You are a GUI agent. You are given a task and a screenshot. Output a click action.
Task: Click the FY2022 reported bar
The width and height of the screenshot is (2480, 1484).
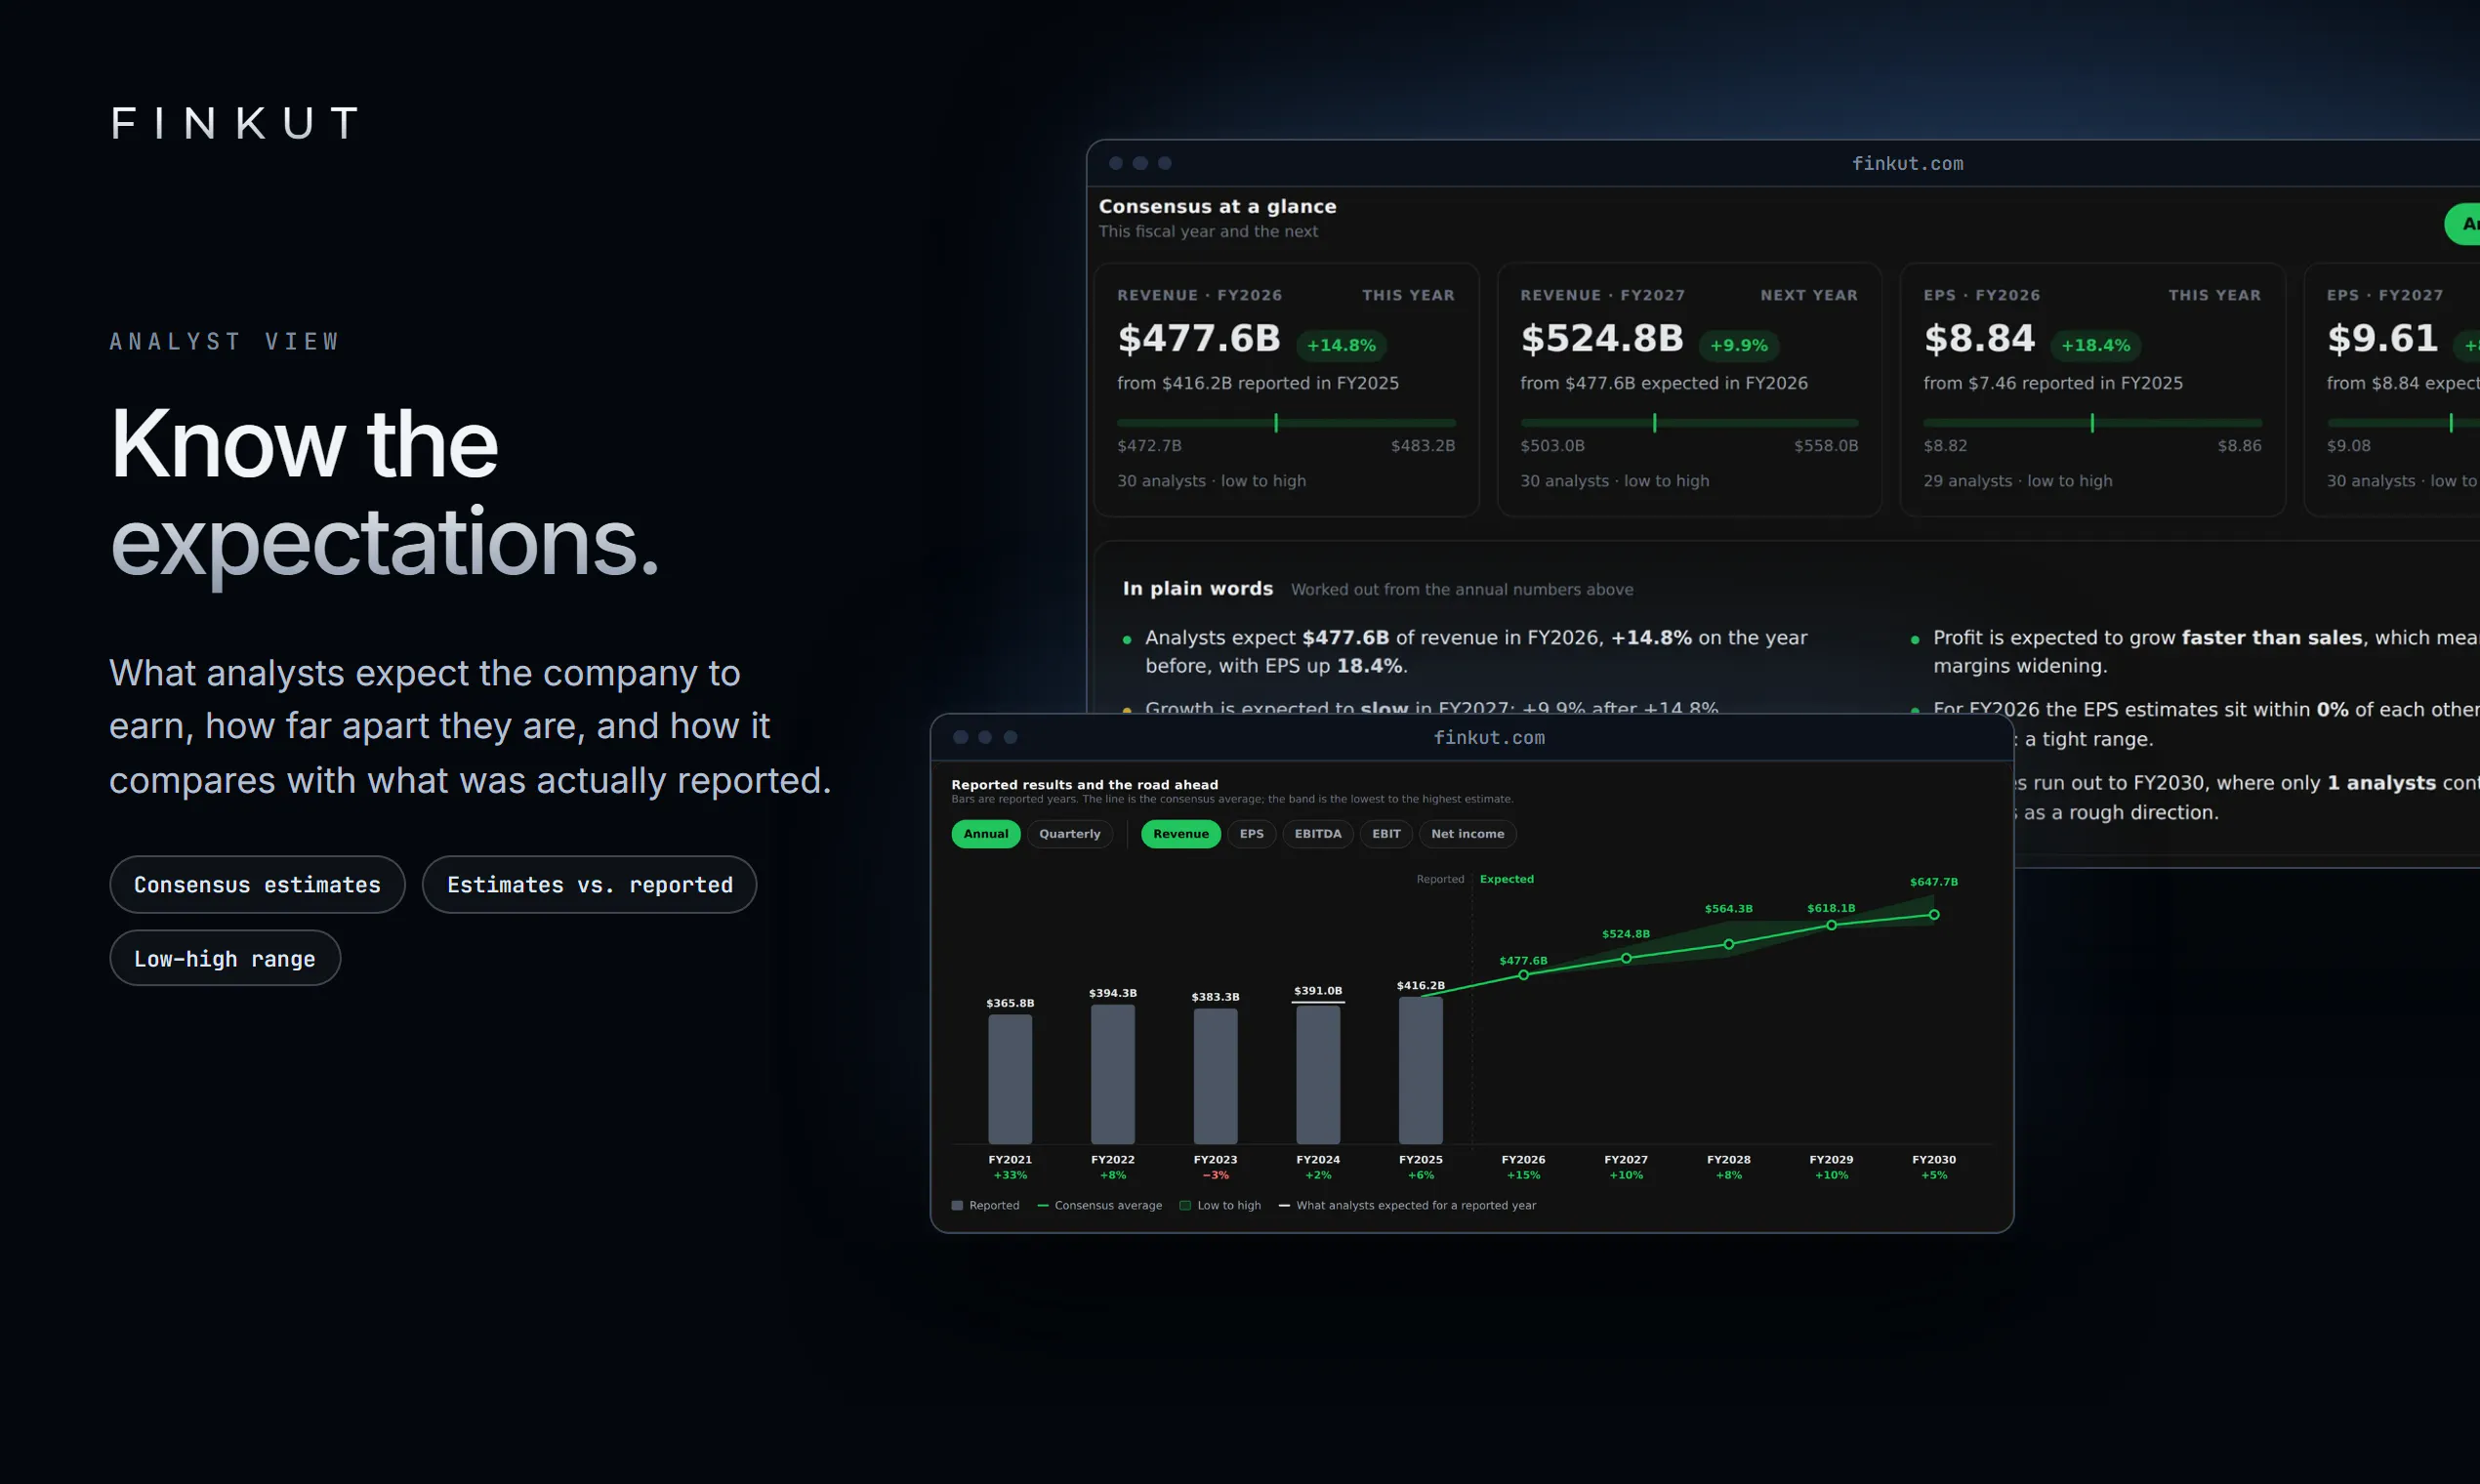pyautogui.click(x=1113, y=1075)
